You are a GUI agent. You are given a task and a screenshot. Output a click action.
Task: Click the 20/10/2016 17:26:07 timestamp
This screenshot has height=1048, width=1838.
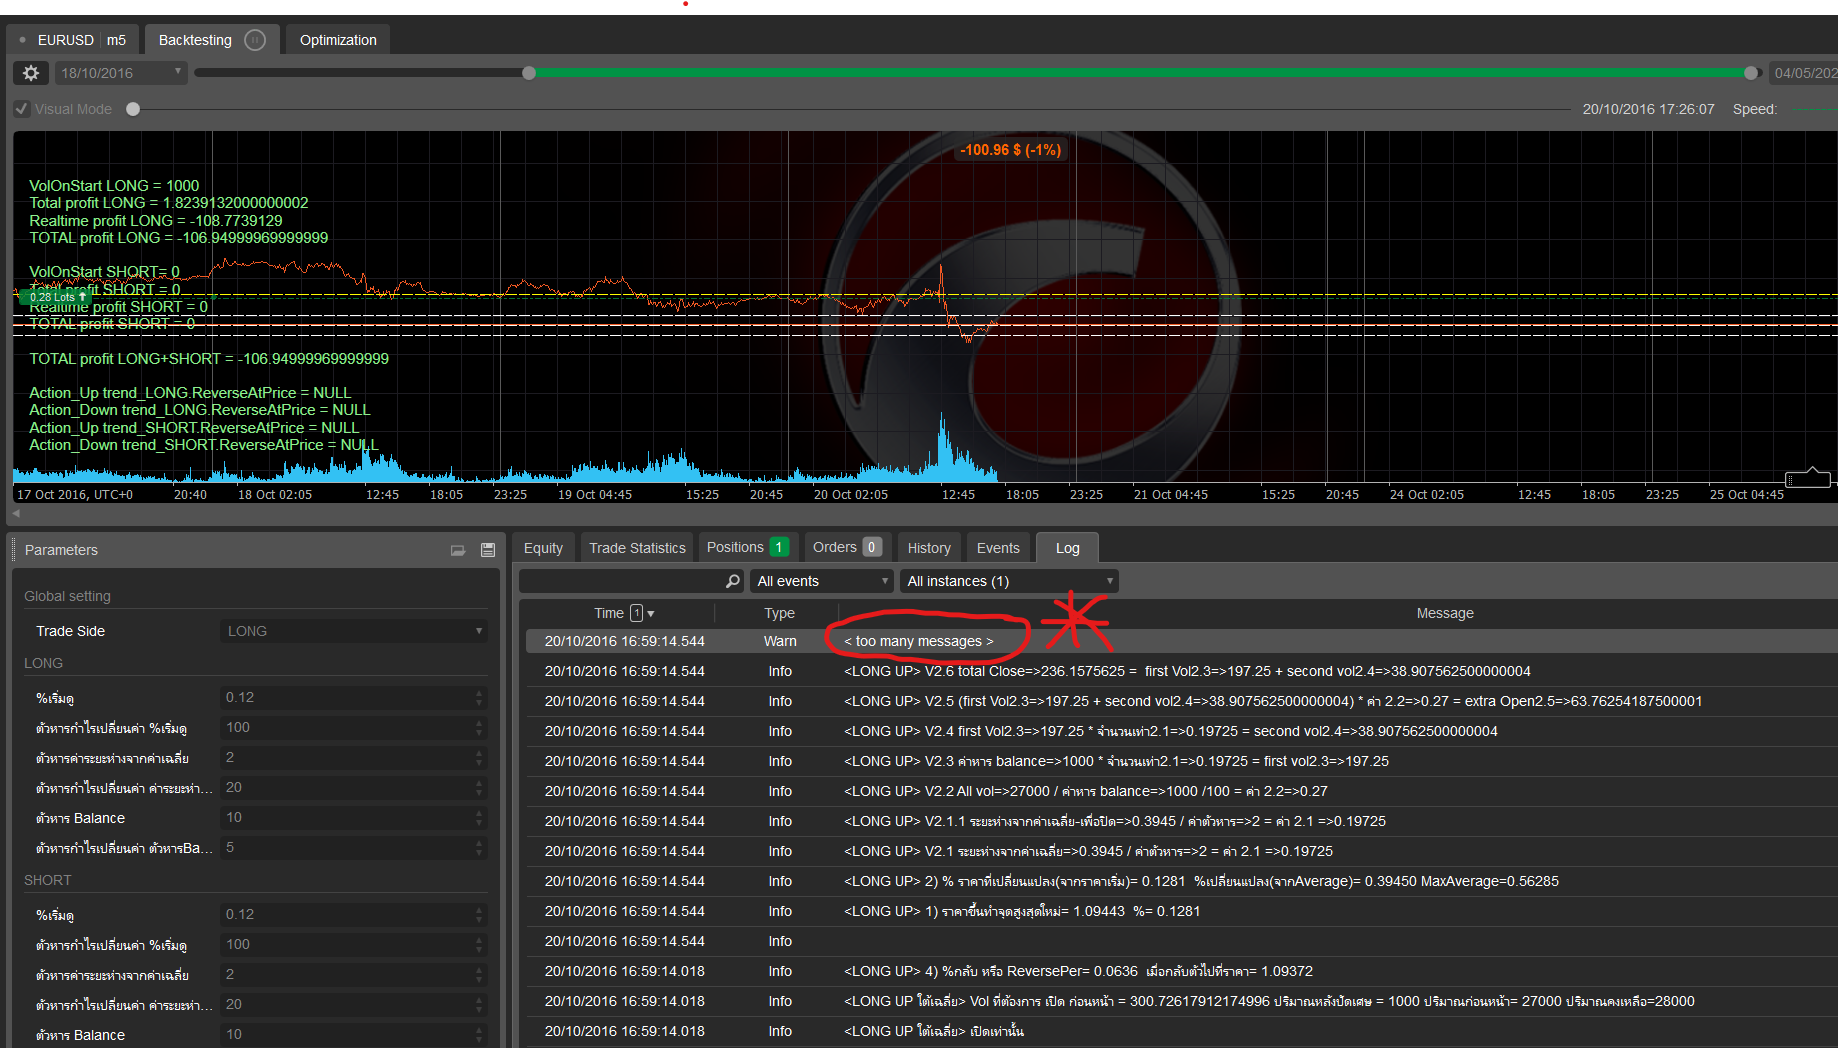pos(1648,109)
